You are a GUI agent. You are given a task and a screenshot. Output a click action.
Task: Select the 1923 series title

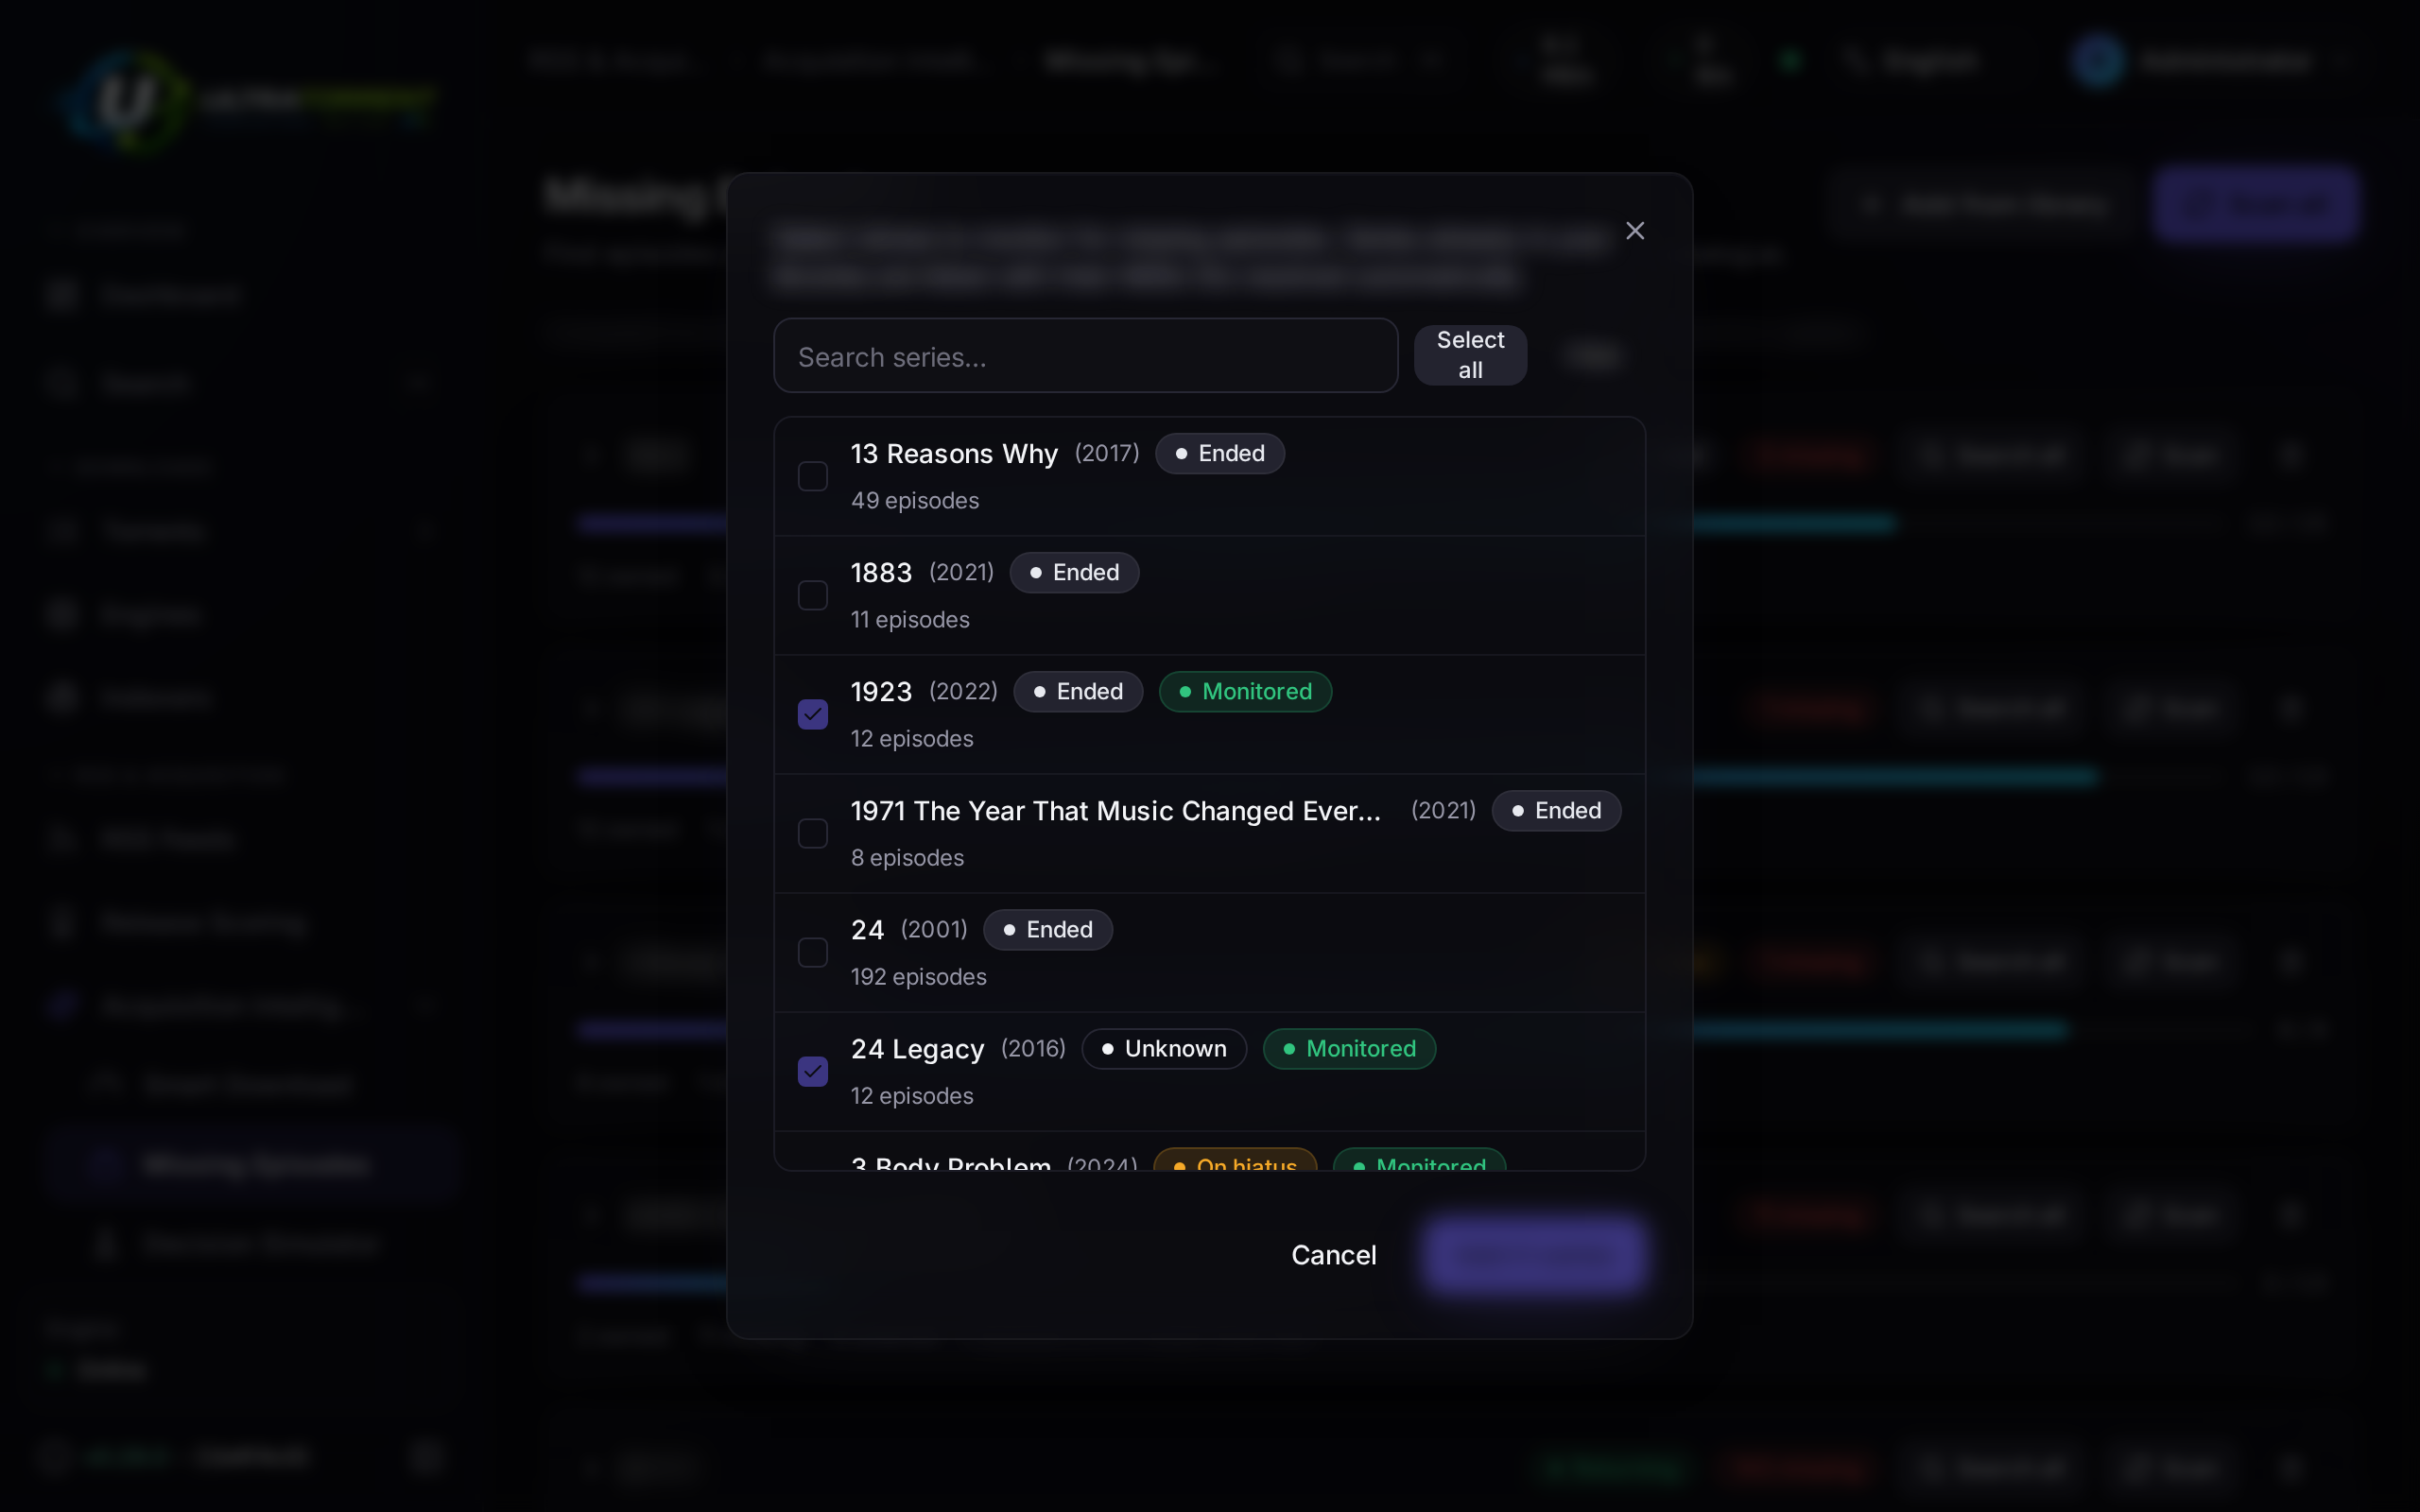(881, 692)
